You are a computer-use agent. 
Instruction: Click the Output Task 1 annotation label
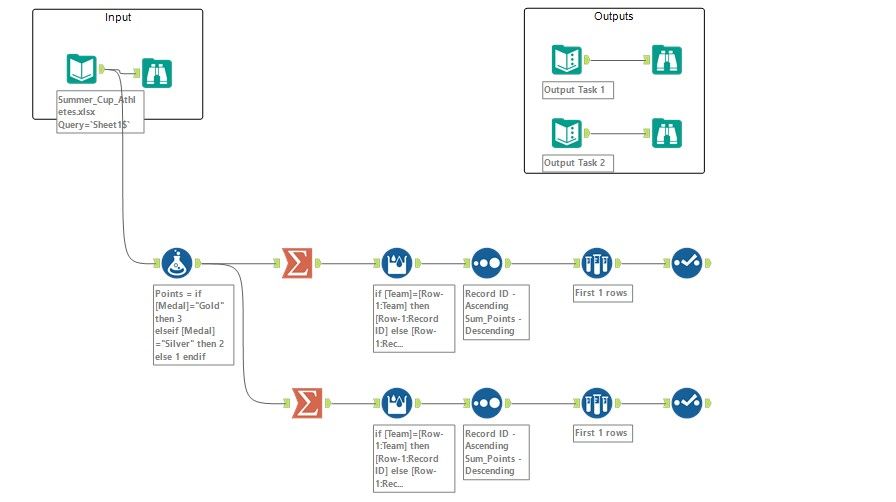click(578, 90)
